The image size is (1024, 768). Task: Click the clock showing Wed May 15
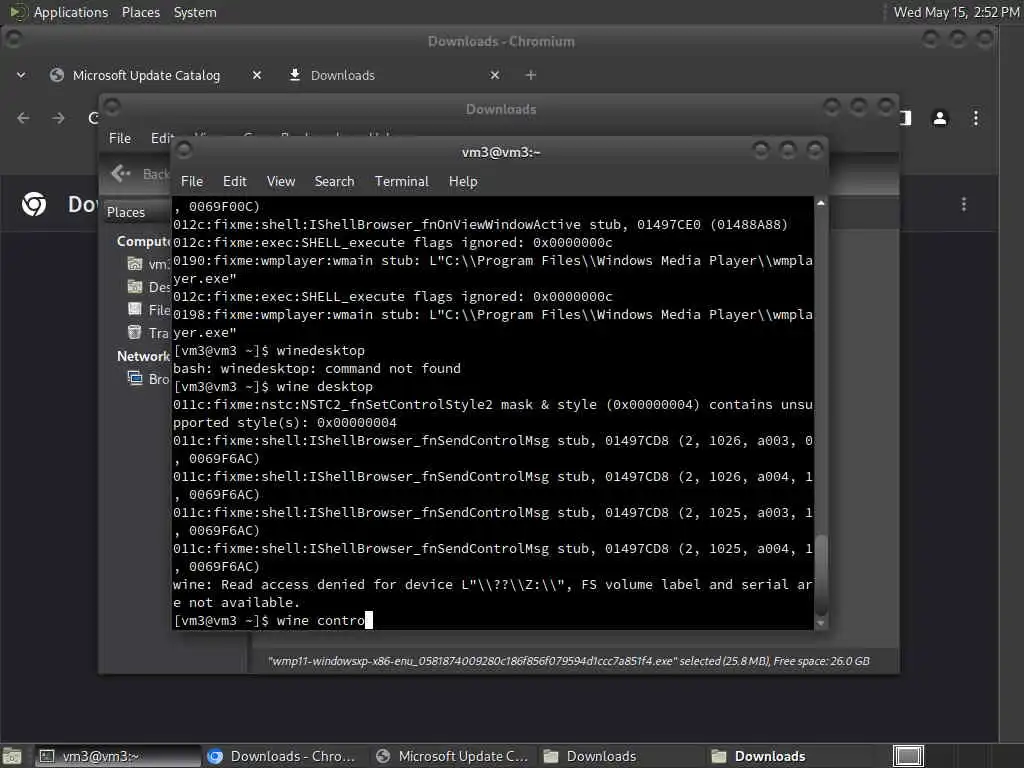tap(956, 12)
